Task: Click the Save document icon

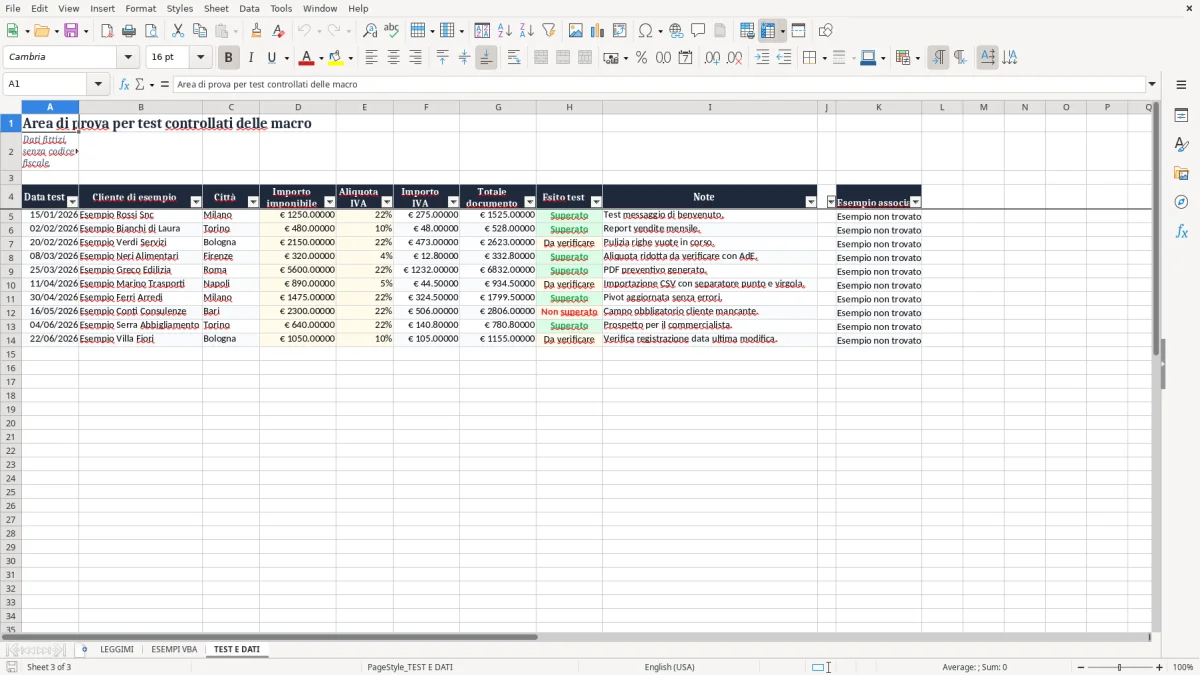Action: pyautogui.click(x=71, y=31)
